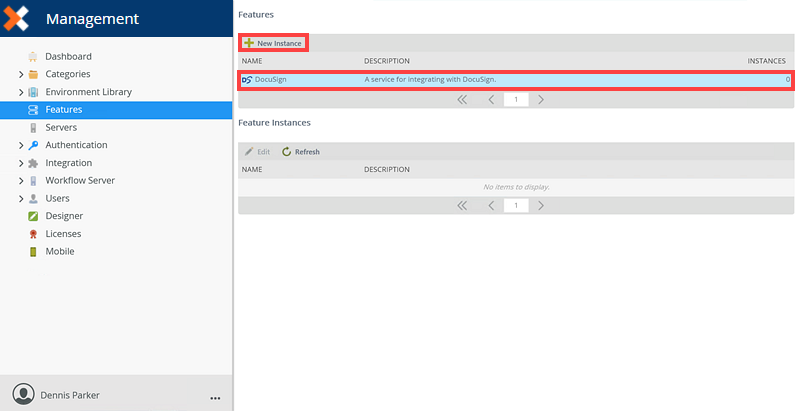800x411 pixels.
Task: Click the Dennis Parker user name
Action: pyautogui.click(x=70, y=395)
